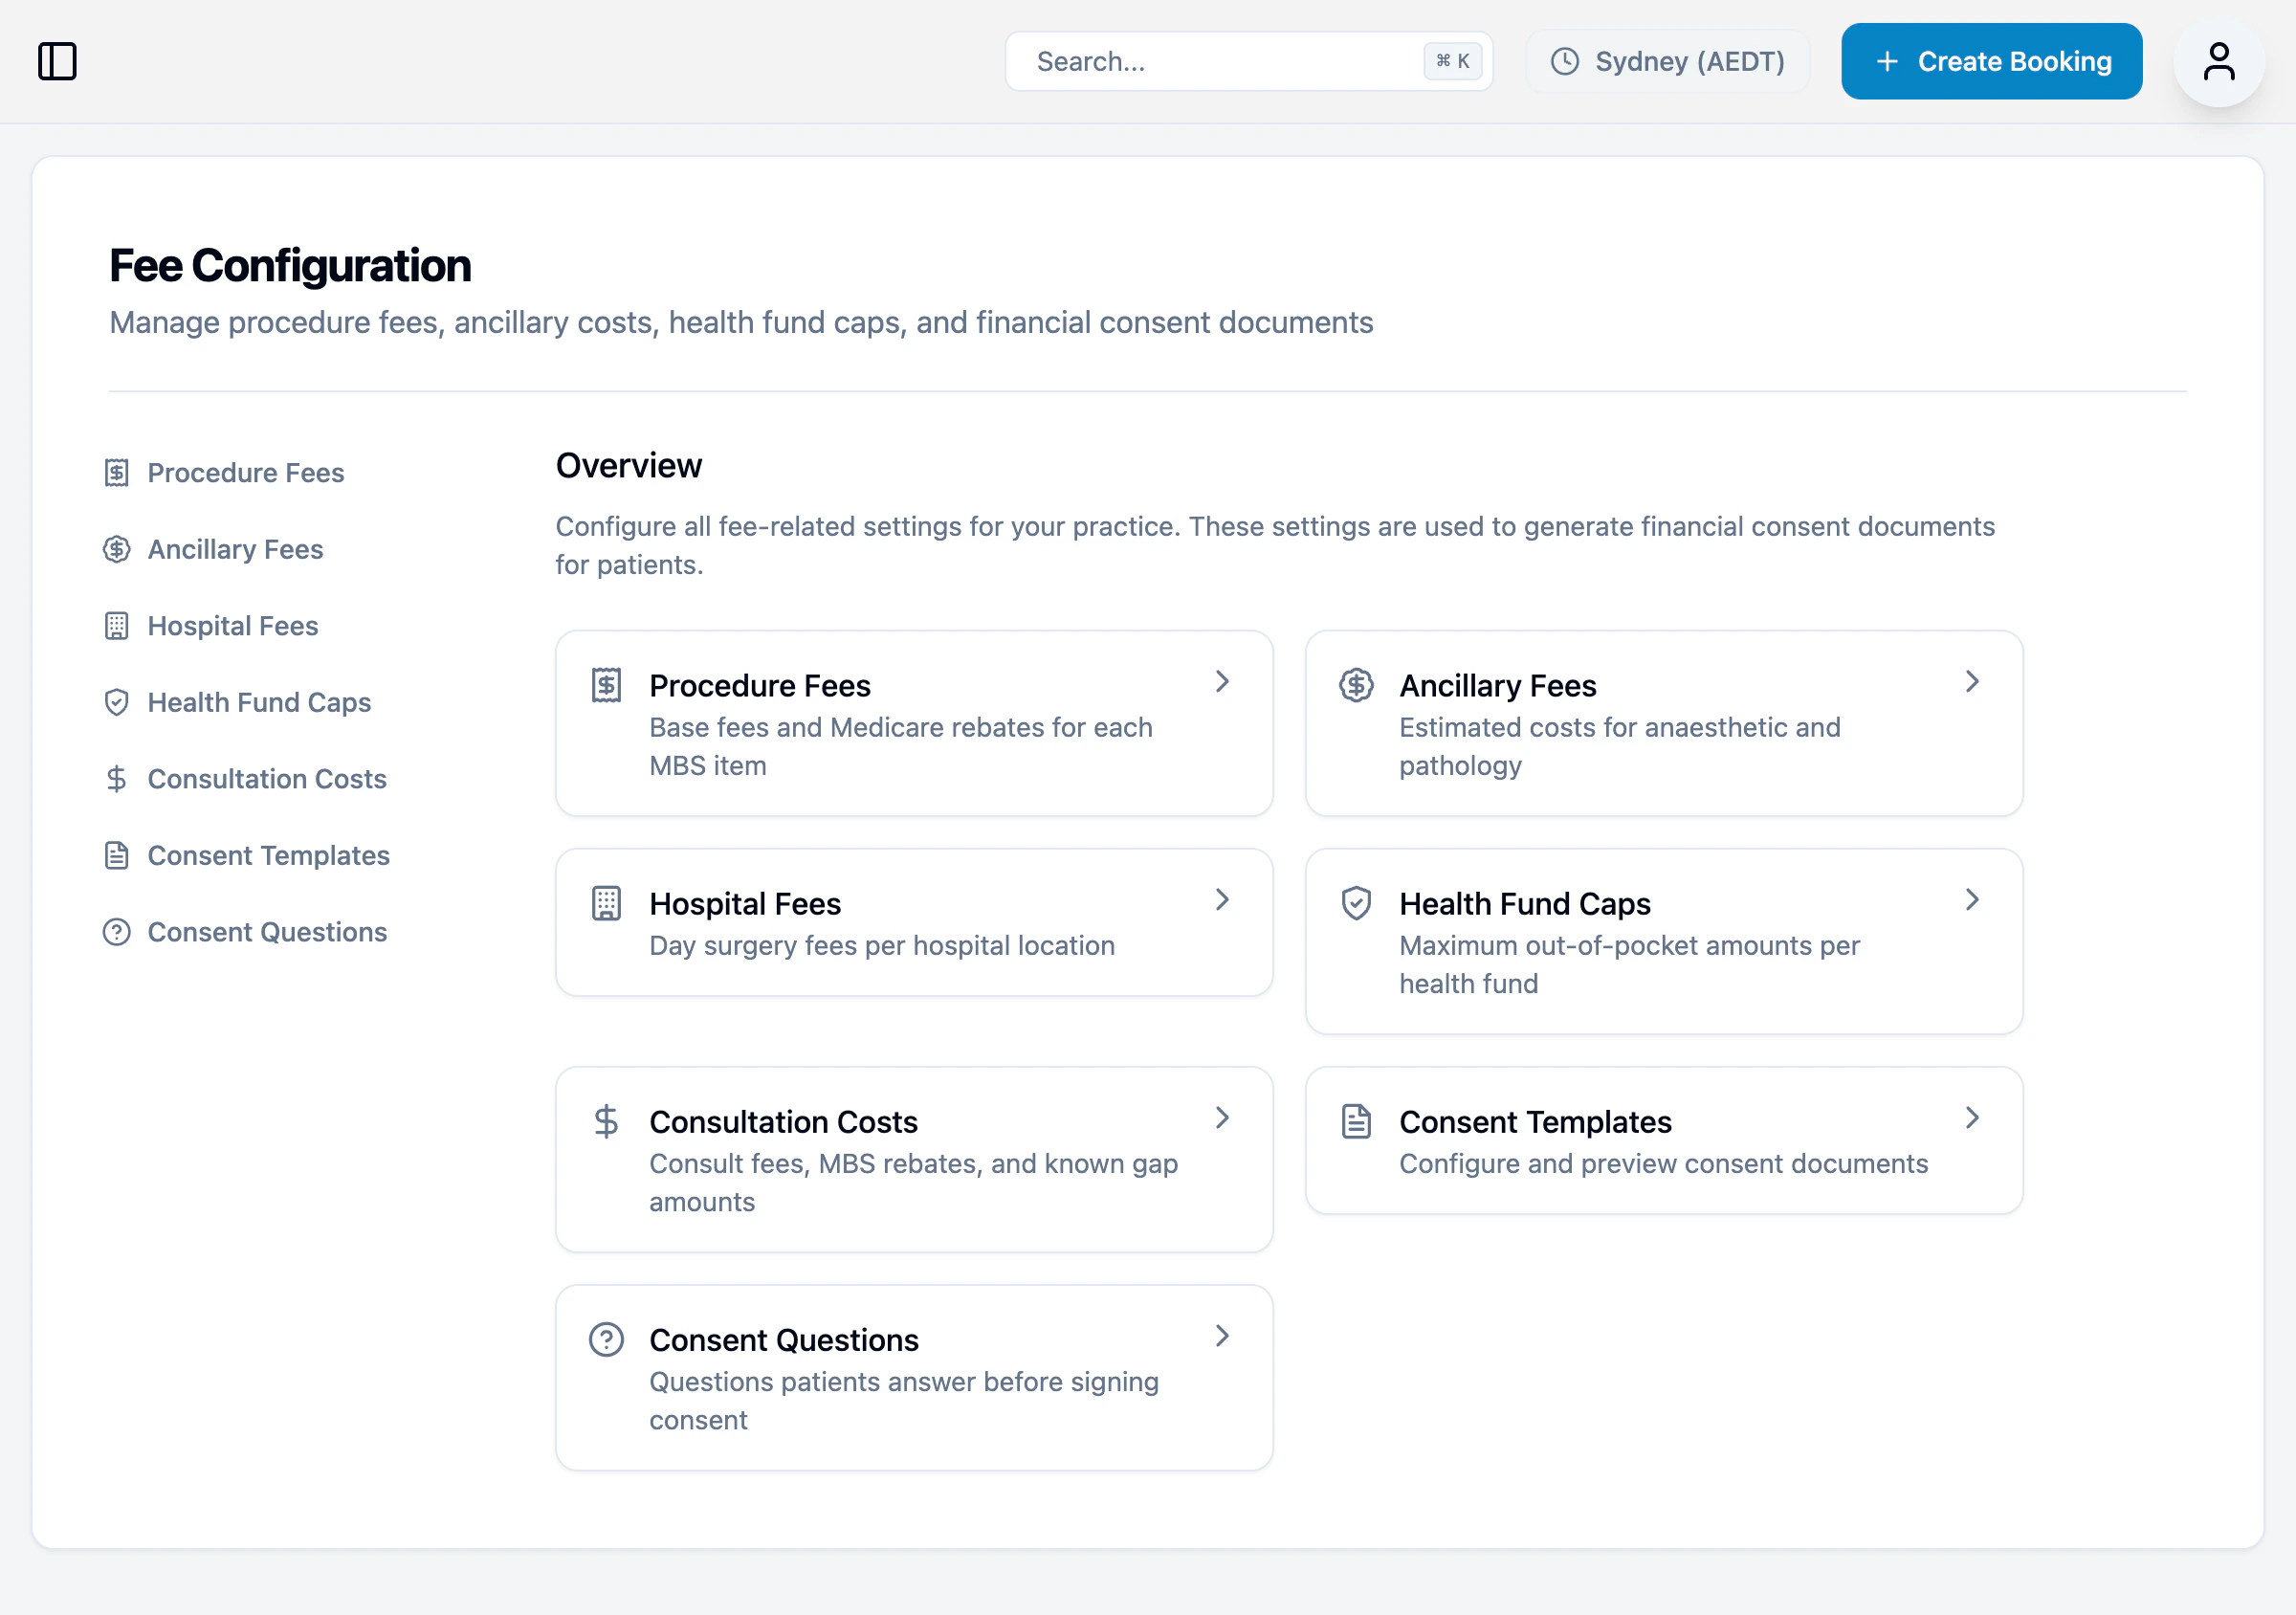The height and width of the screenshot is (1615, 2296).
Task: Open Health Fund Caps via its chevron
Action: pos(1971,899)
